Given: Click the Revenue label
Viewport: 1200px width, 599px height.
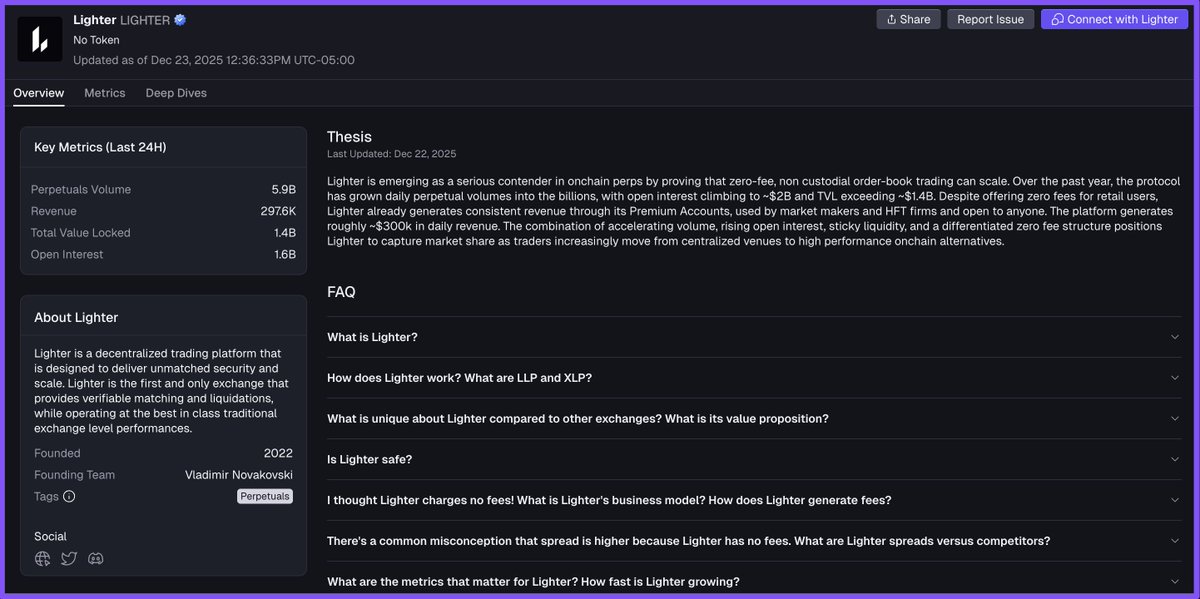Looking at the screenshot, I should coord(54,211).
